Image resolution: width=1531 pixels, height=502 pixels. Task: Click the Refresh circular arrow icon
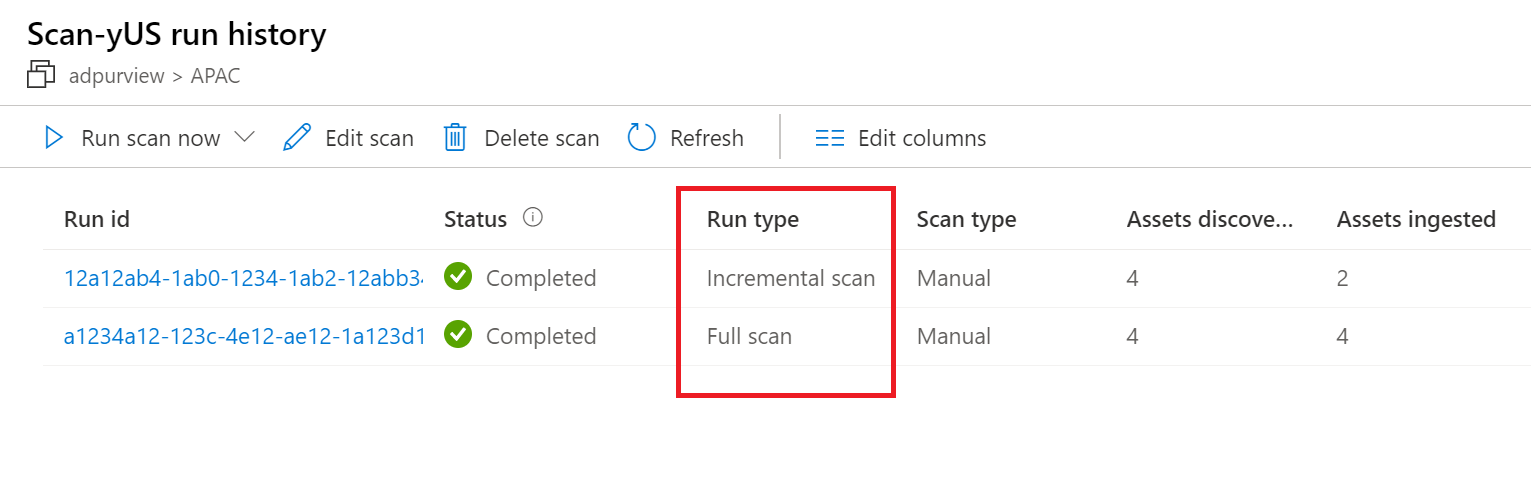pos(641,138)
